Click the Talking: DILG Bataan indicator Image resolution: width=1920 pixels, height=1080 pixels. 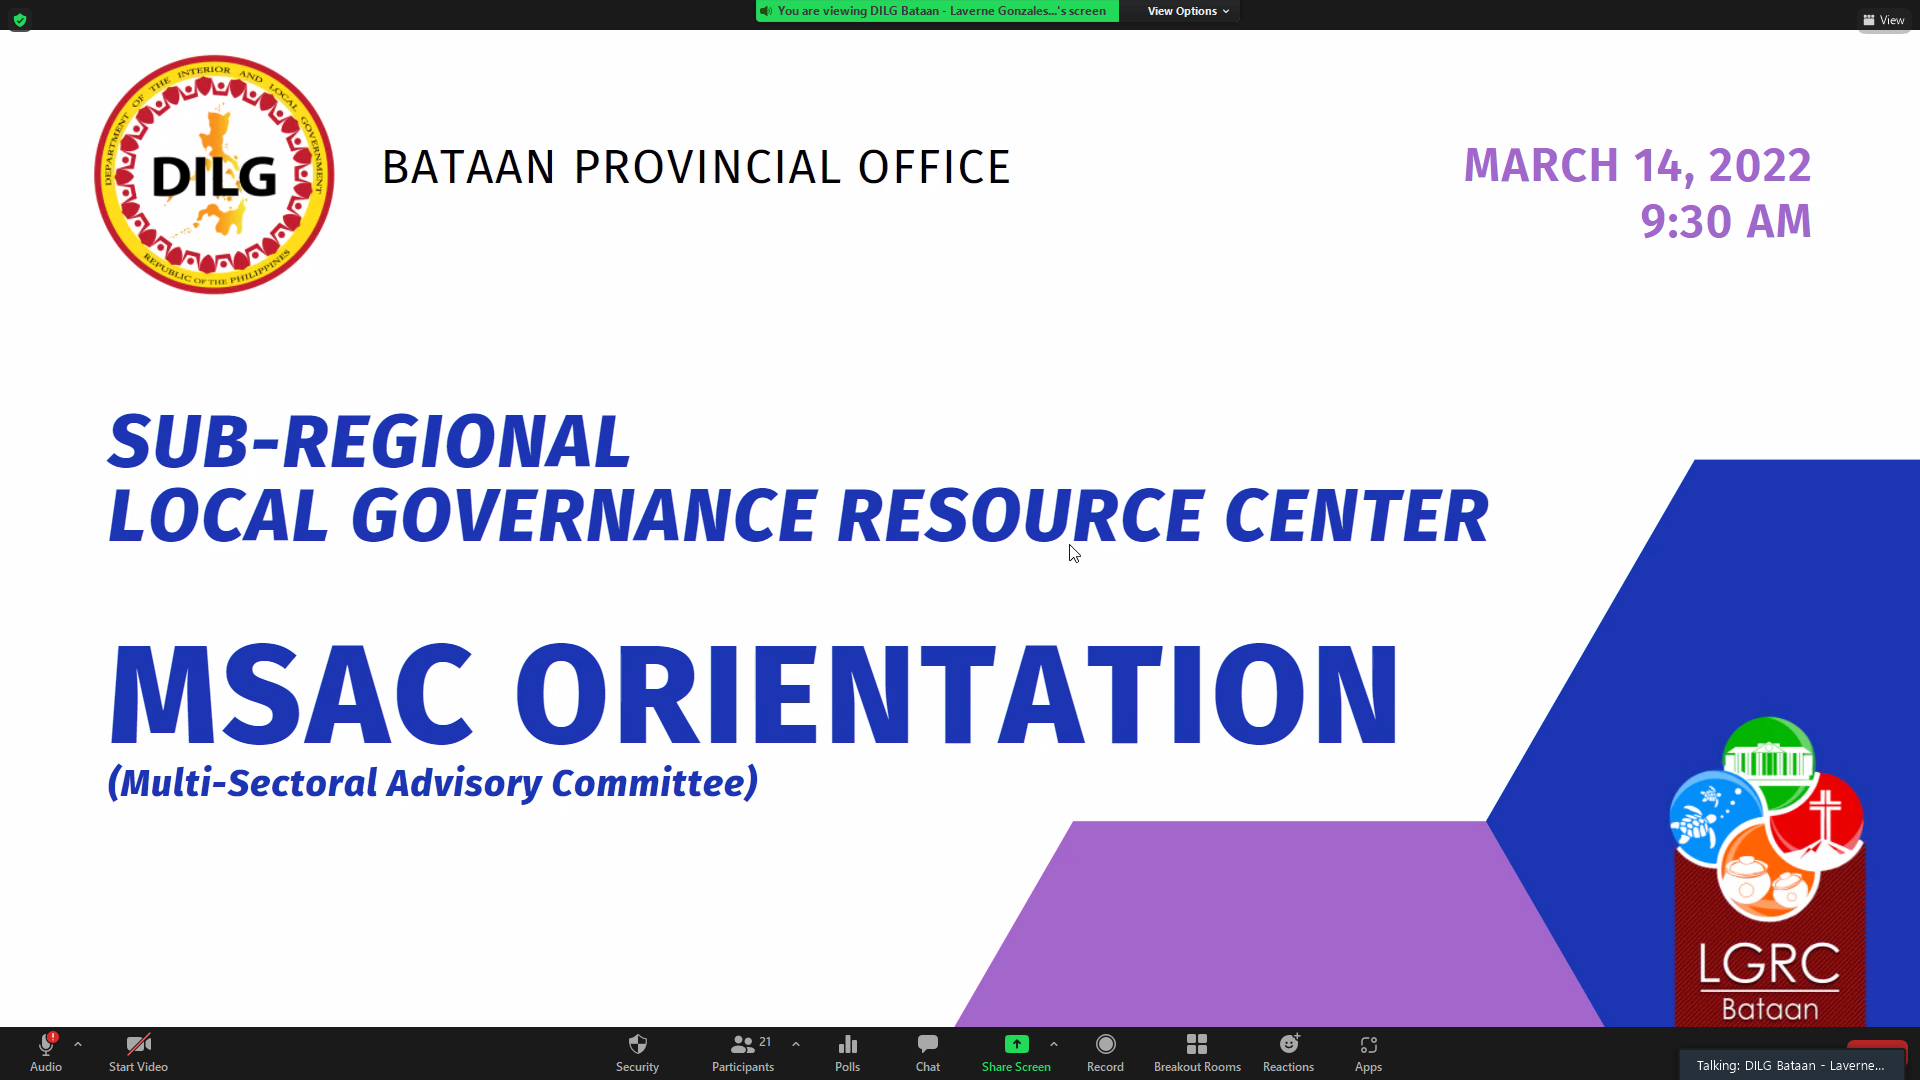point(1790,1065)
